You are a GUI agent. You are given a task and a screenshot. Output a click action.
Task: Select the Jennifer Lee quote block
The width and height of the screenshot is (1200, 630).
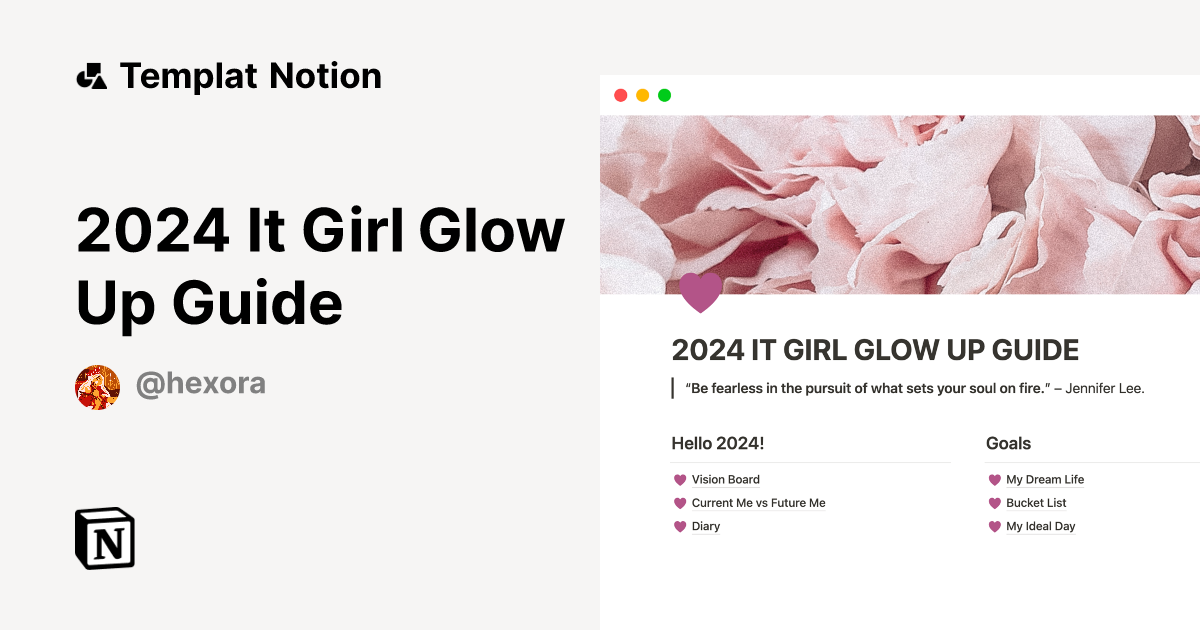[912, 388]
